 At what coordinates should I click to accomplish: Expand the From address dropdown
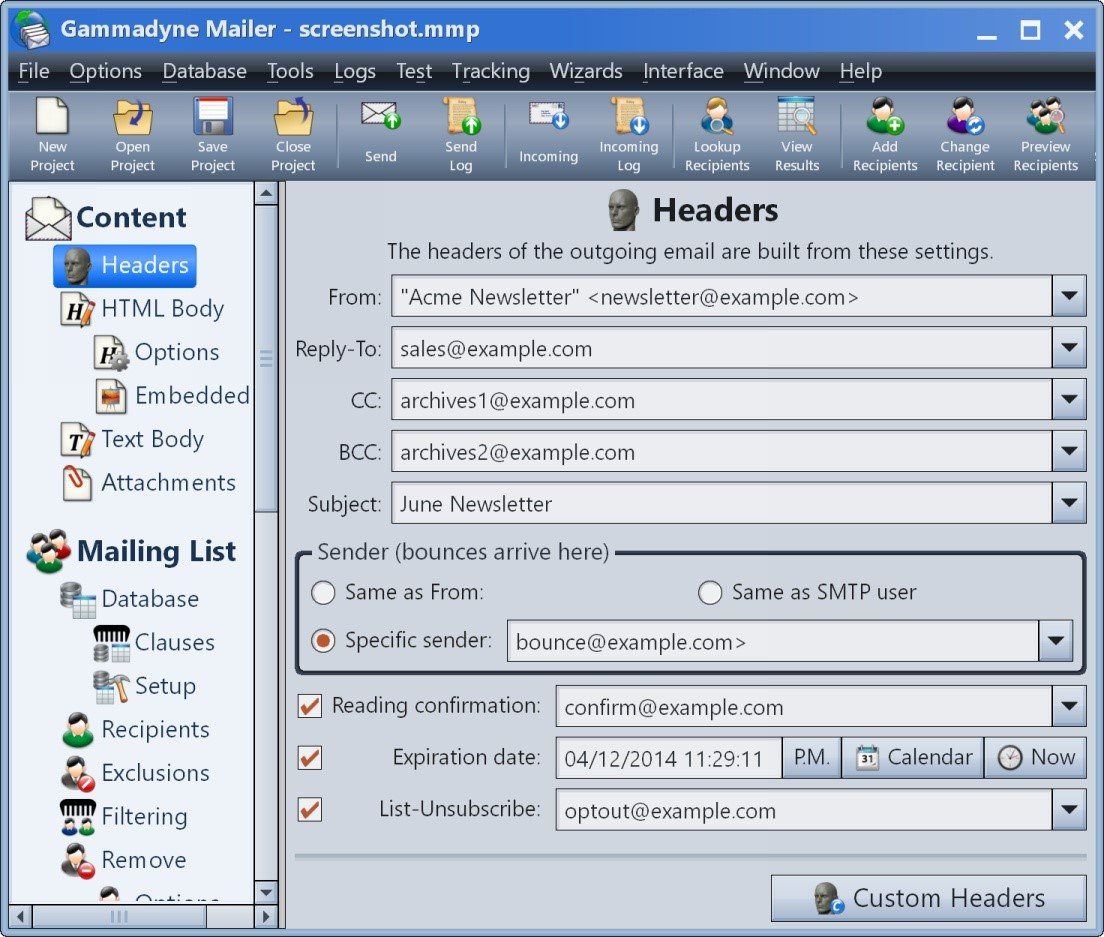pos(1069,296)
